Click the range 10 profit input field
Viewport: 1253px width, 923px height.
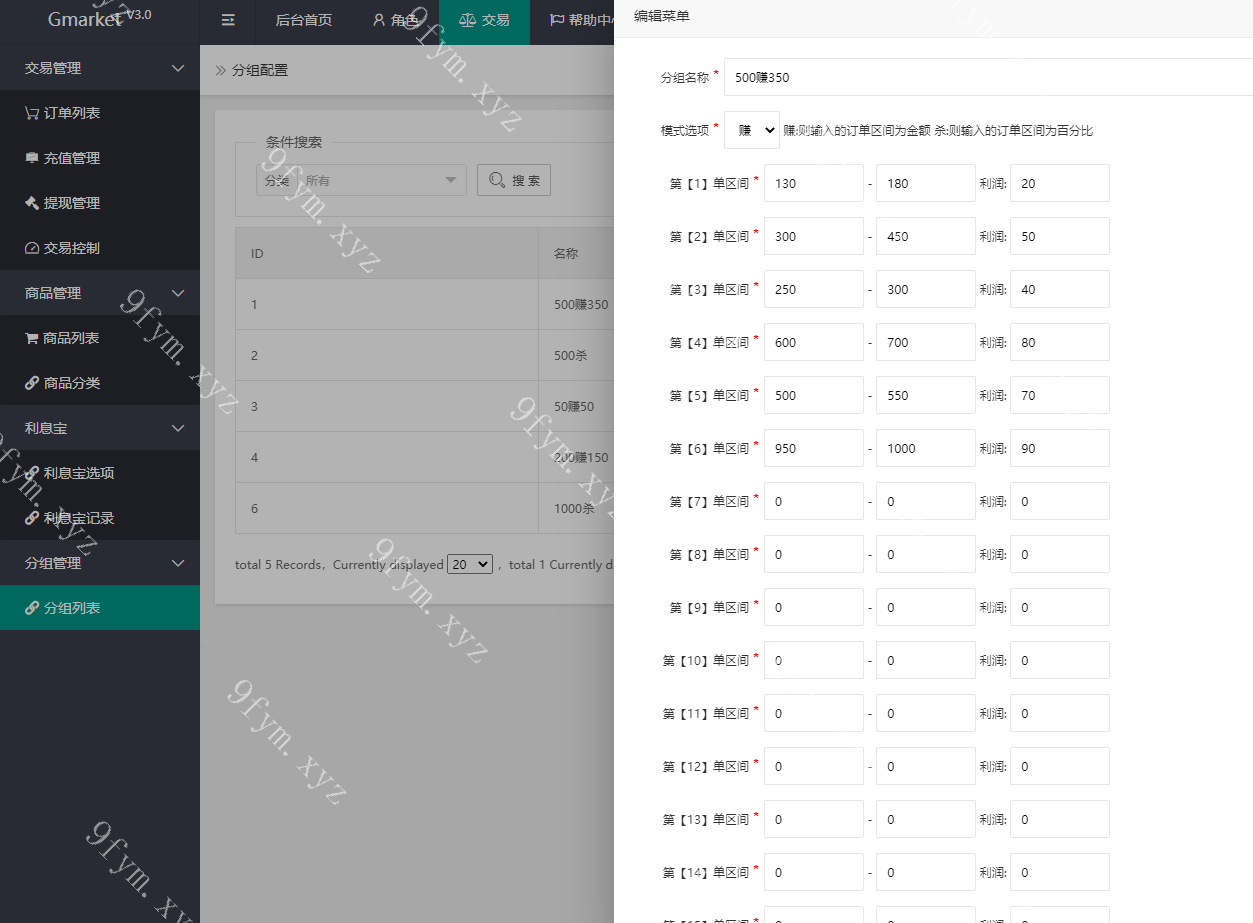point(1060,660)
